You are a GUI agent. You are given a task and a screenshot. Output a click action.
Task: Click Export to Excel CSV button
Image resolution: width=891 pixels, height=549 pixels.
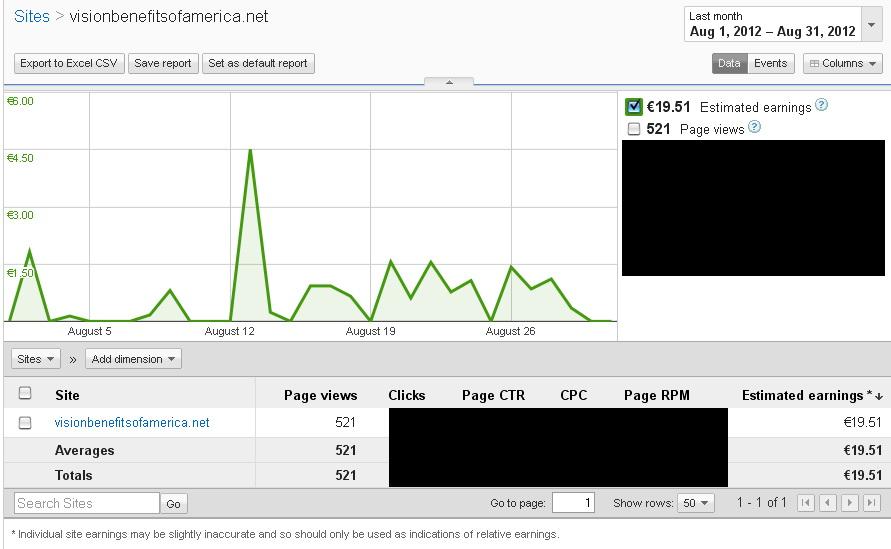[x=69, y=63]
